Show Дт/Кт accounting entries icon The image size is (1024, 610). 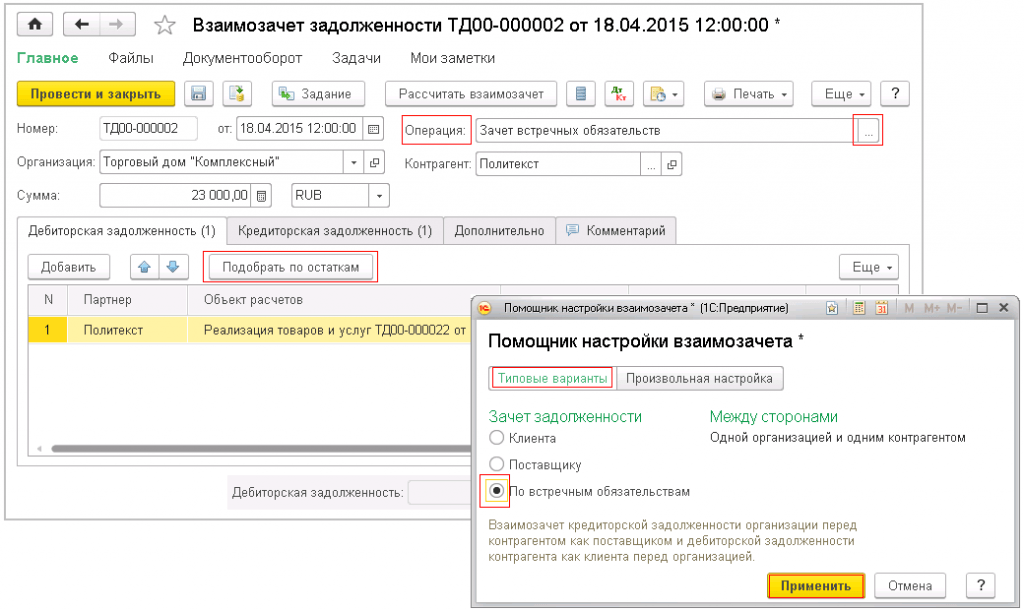[619, 94]
